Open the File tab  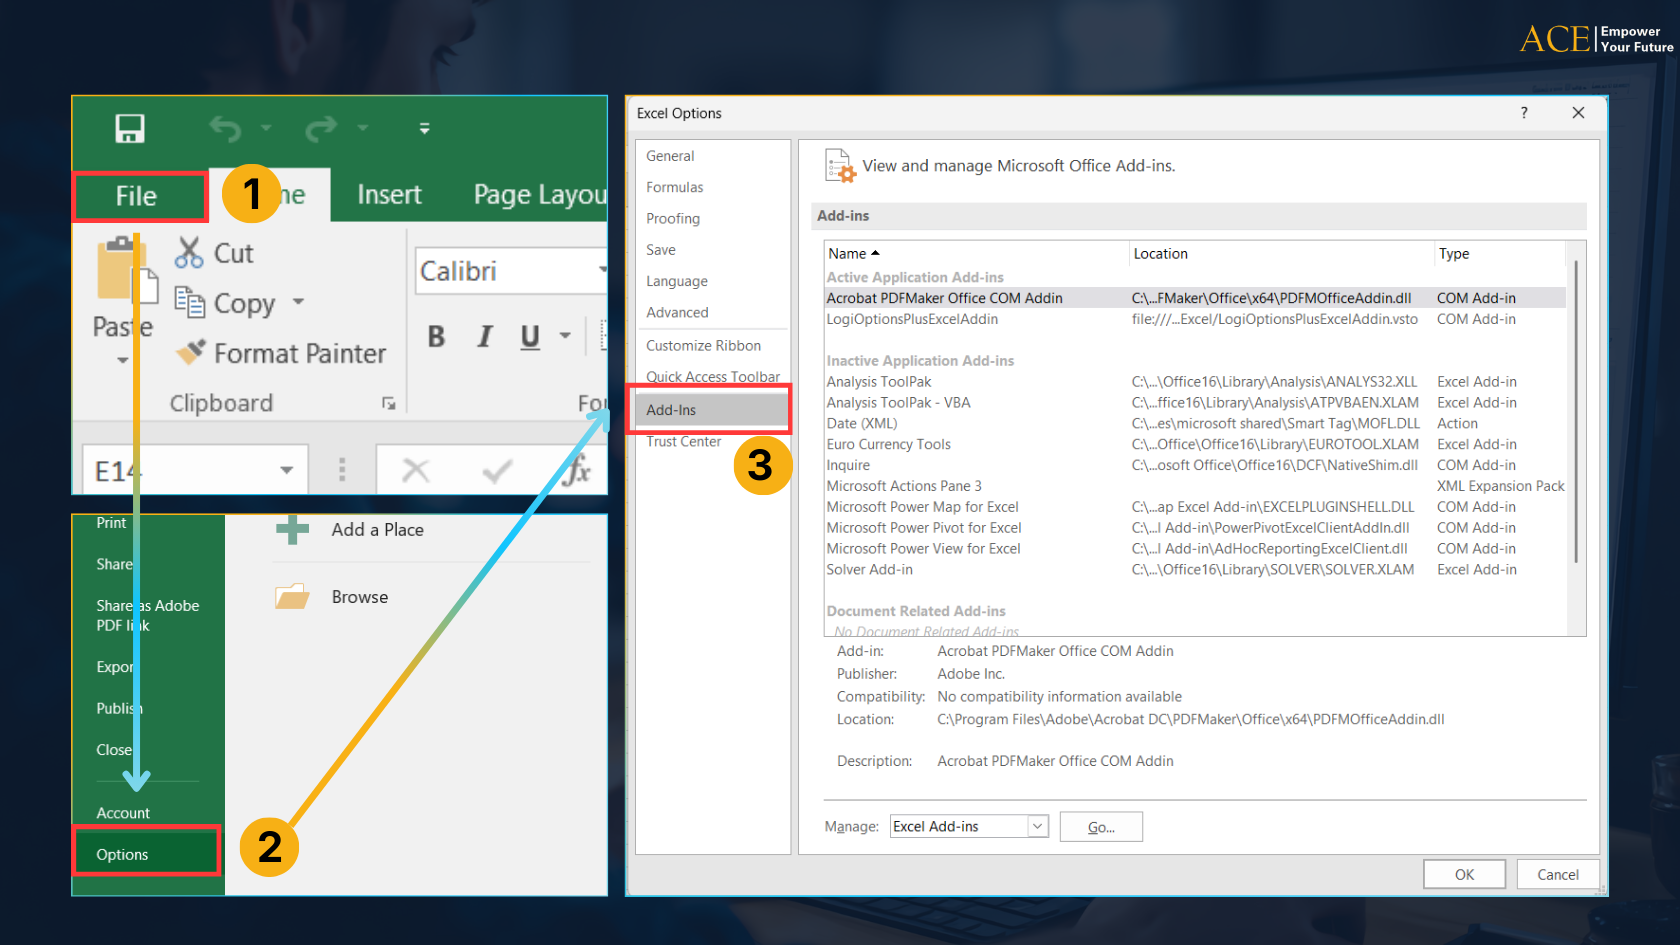tap(137, 196)
